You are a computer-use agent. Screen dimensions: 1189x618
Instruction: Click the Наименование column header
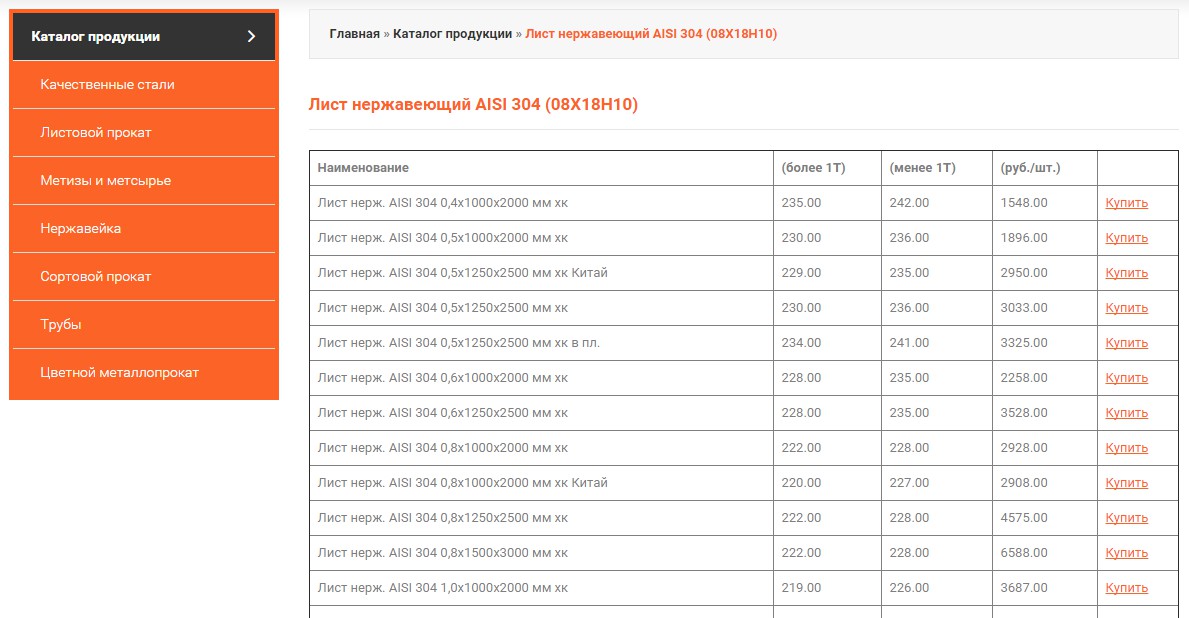tap(363, 168)
